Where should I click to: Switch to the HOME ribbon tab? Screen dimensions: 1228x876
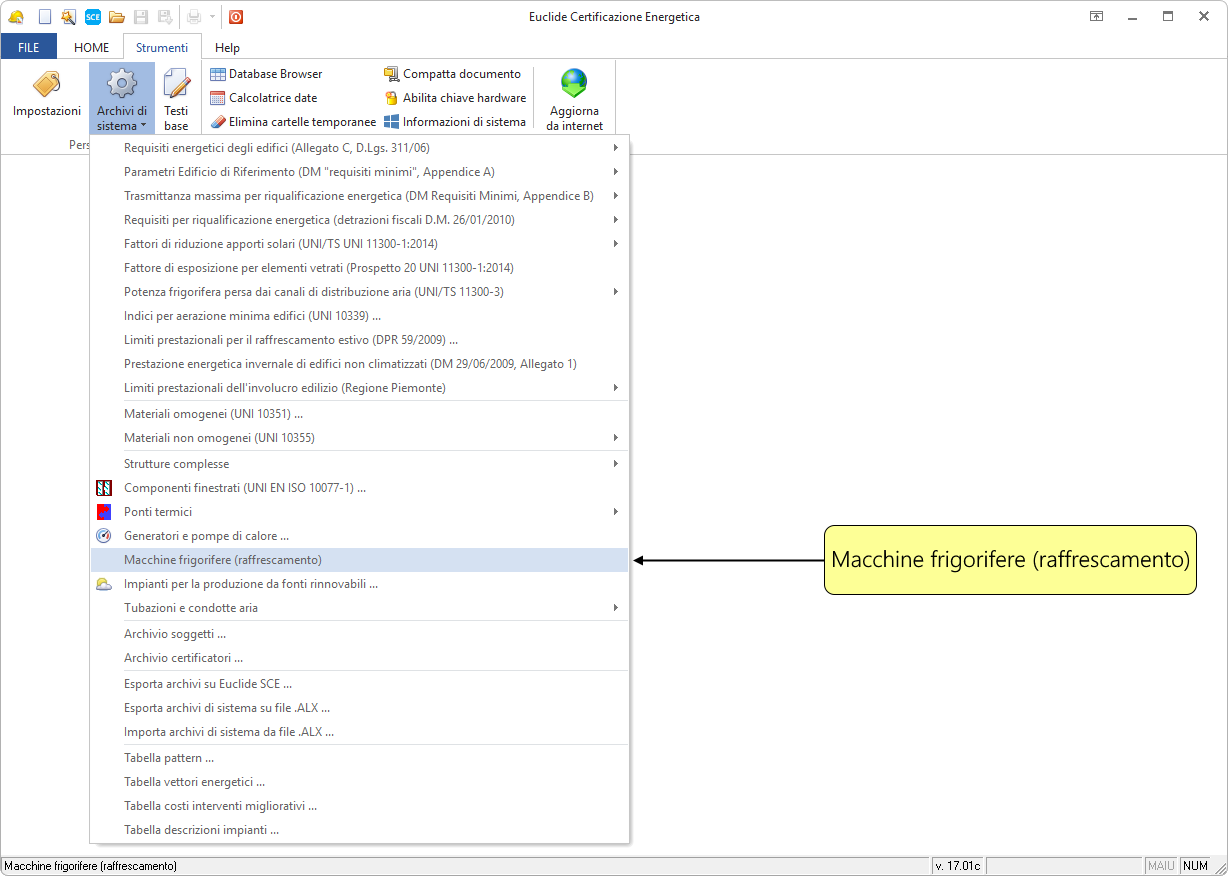[92, 47]
